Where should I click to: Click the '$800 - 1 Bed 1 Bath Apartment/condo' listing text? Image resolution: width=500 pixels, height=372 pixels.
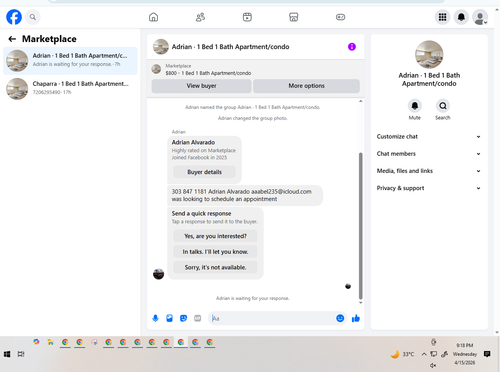tap(208, 73)
